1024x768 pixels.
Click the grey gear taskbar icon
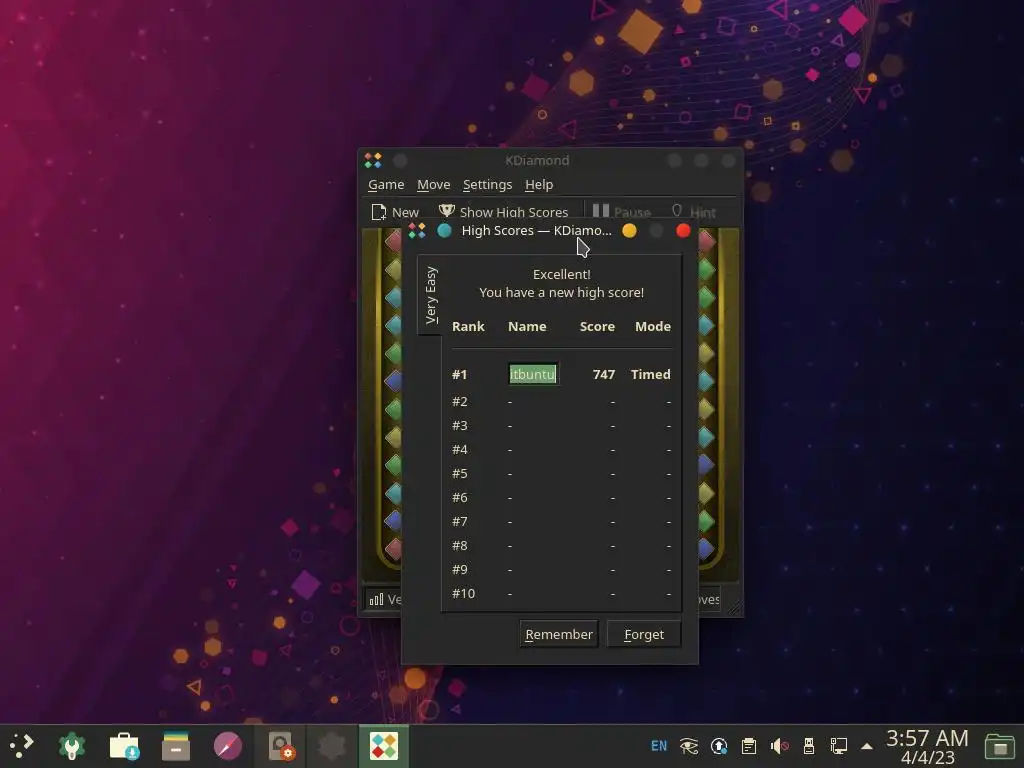click(332, 746)
